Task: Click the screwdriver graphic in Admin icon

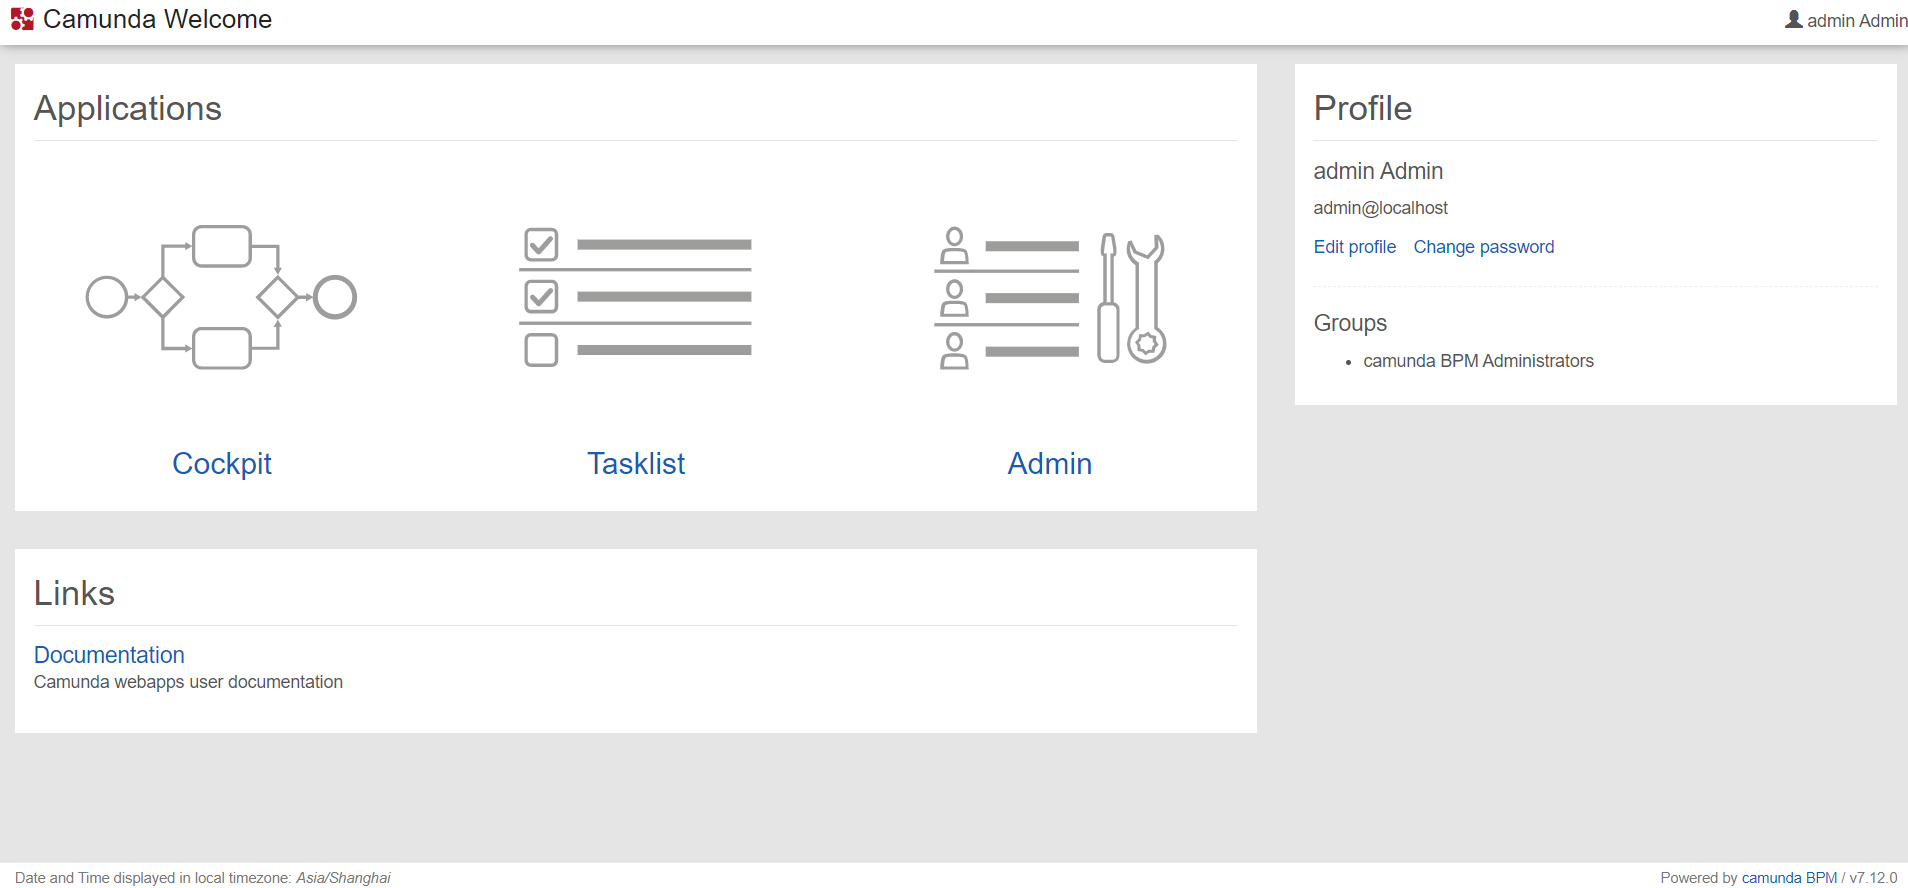Action: click(1108, 298)
